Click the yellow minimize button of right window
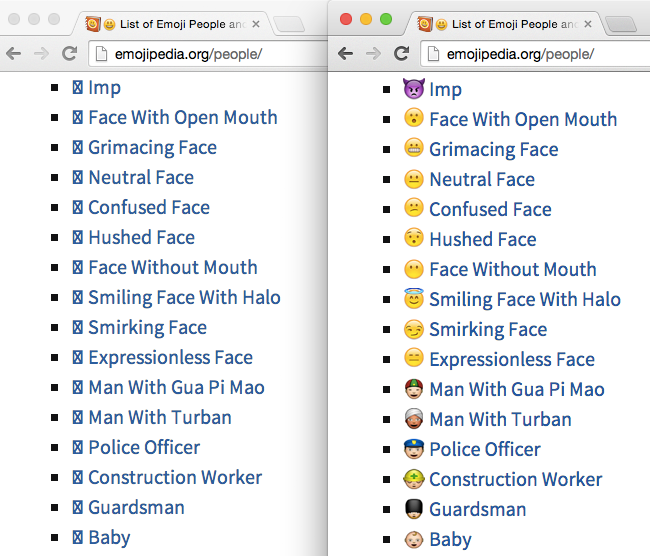 point(366,19)
